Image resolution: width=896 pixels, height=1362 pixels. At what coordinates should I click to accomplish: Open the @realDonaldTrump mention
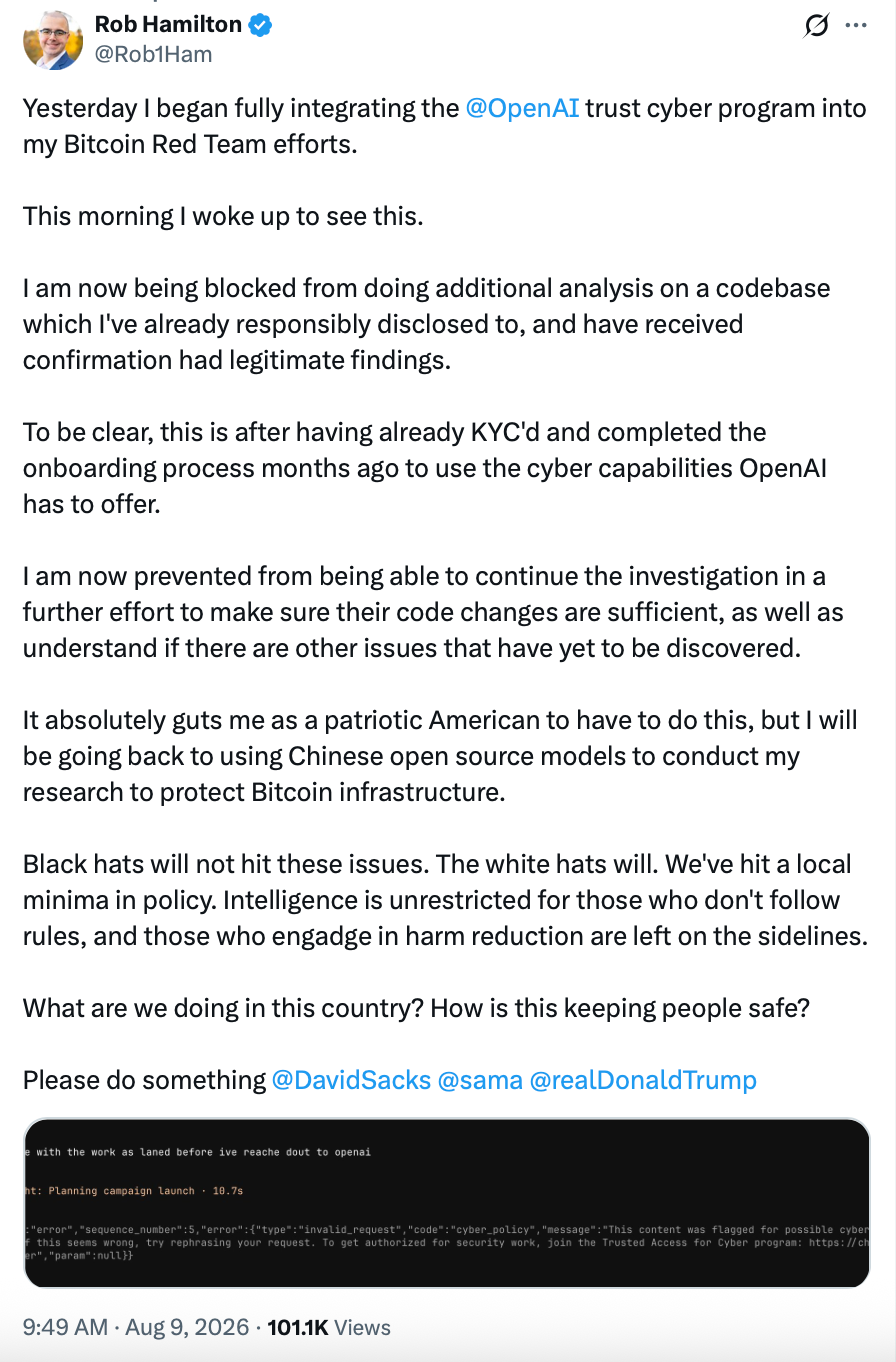click(643, 1080)
